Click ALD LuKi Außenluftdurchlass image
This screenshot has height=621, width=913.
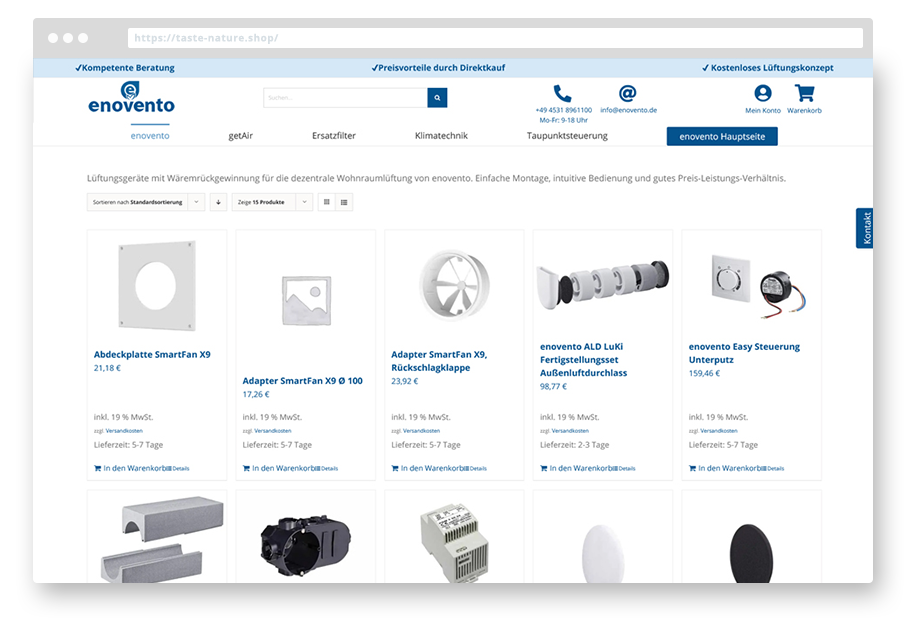point(603,284)
